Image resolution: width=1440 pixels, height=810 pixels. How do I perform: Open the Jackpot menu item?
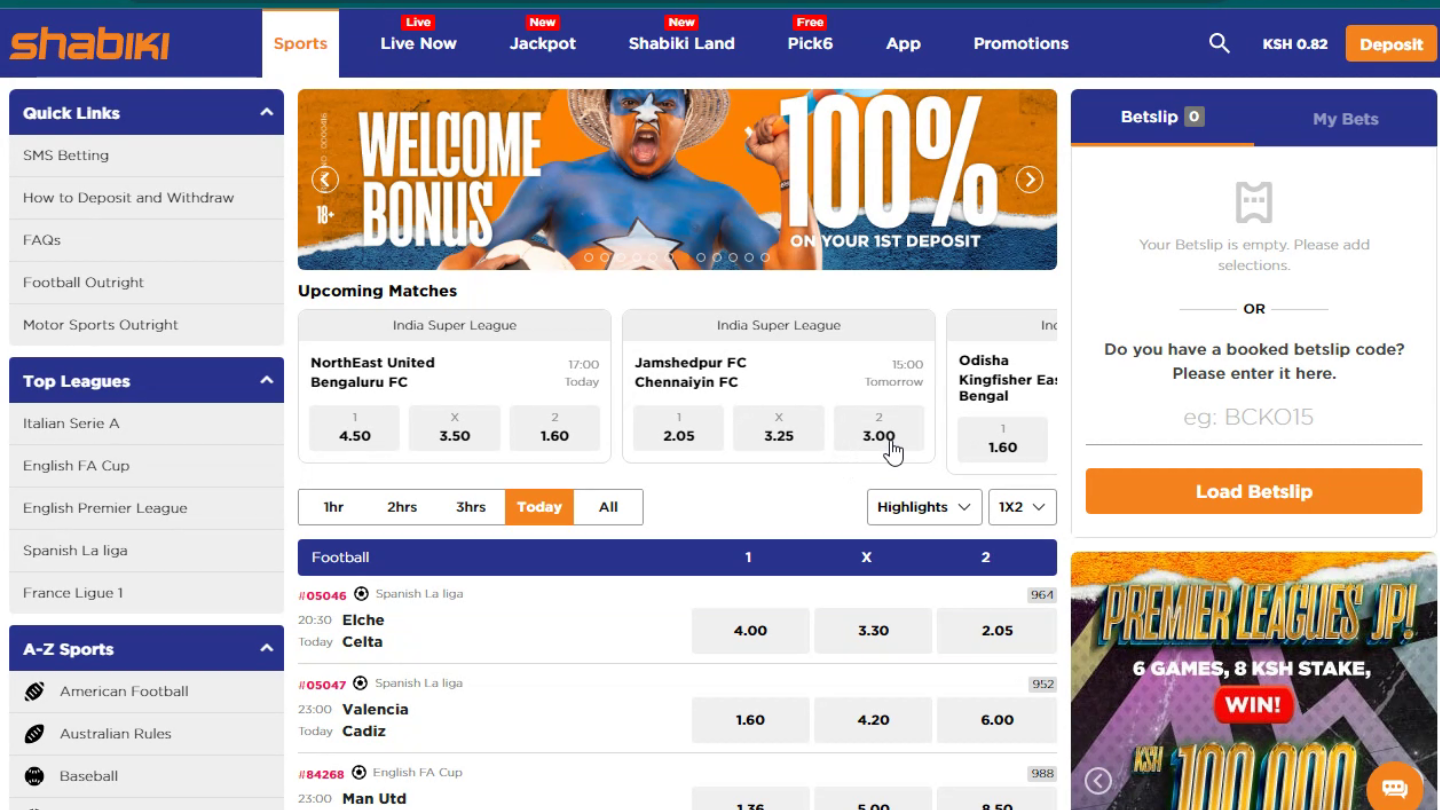pos(543,43)
